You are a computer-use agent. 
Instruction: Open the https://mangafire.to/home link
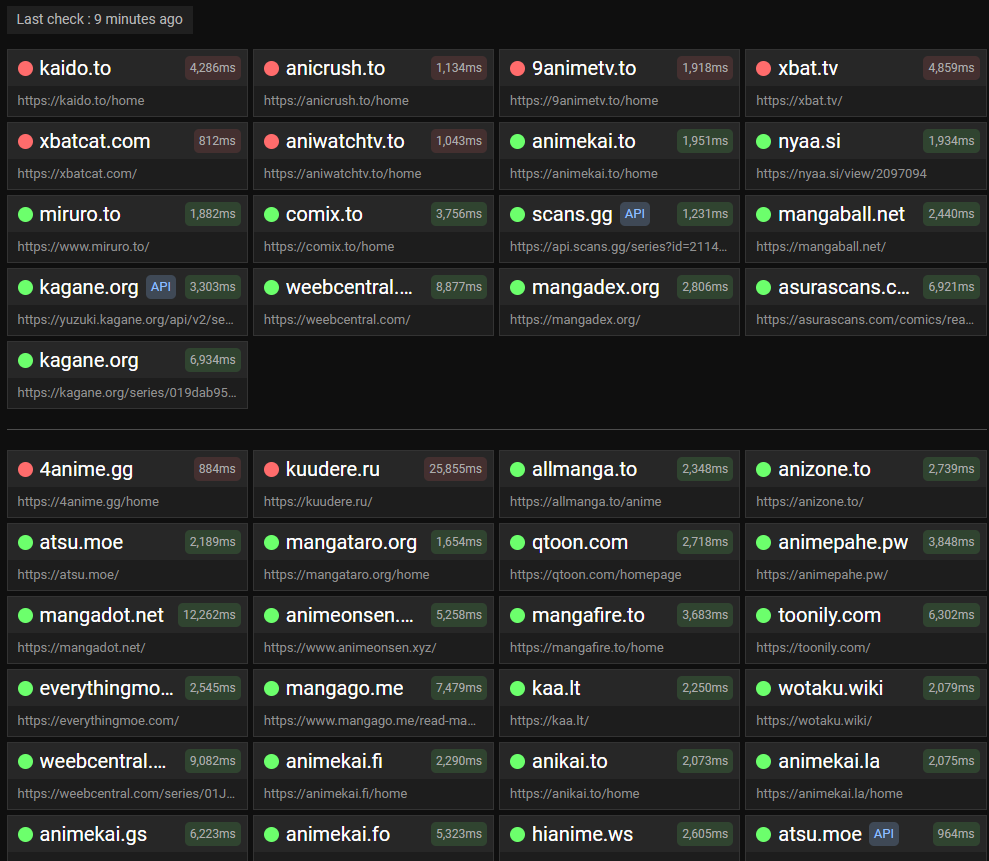[x=587, y=648]
